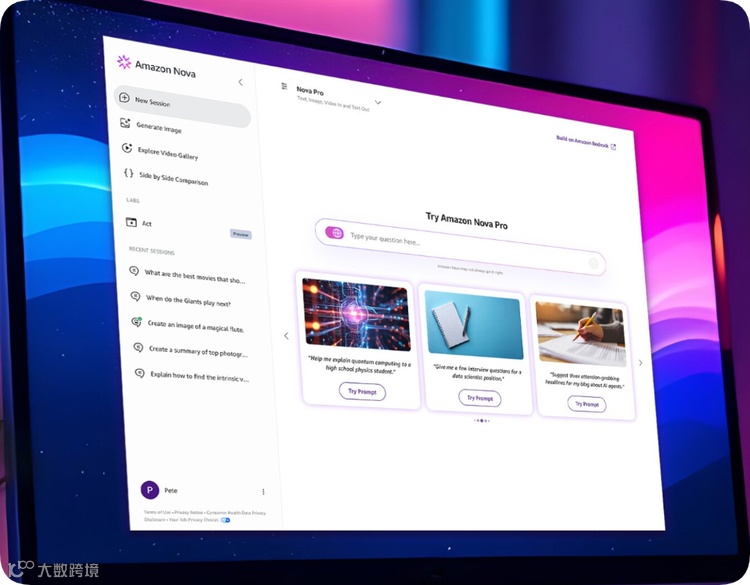The height and width of the screenshot is (585, 750).
Task: Open session 'Create an image of a magical flute'
Action: [196, 326]
